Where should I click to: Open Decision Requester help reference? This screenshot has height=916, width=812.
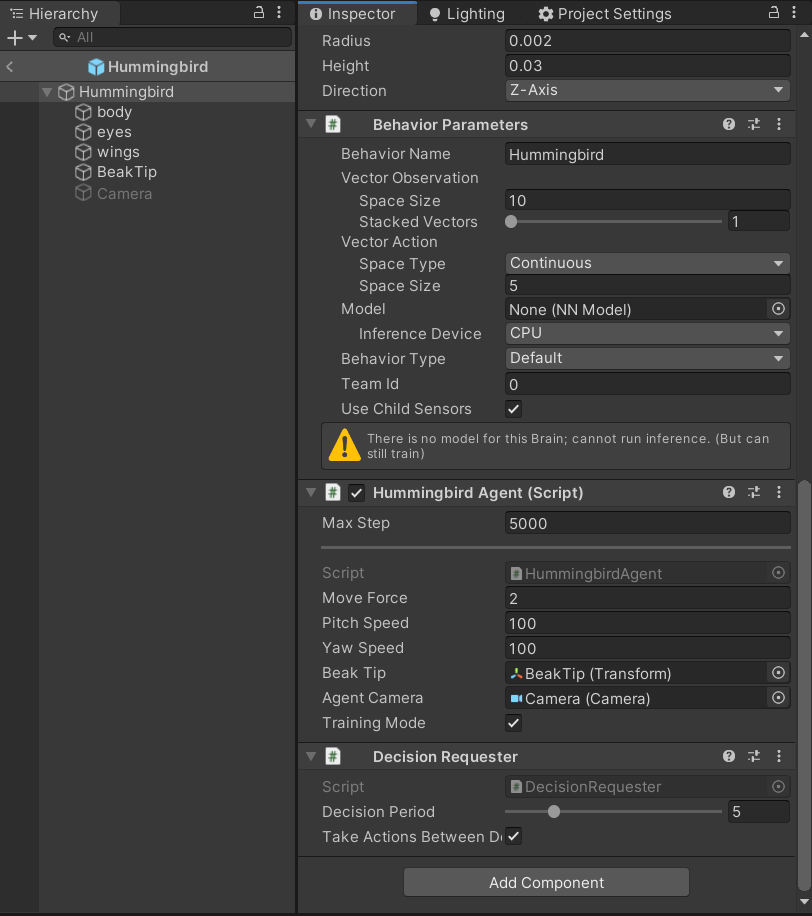(728, 756)
